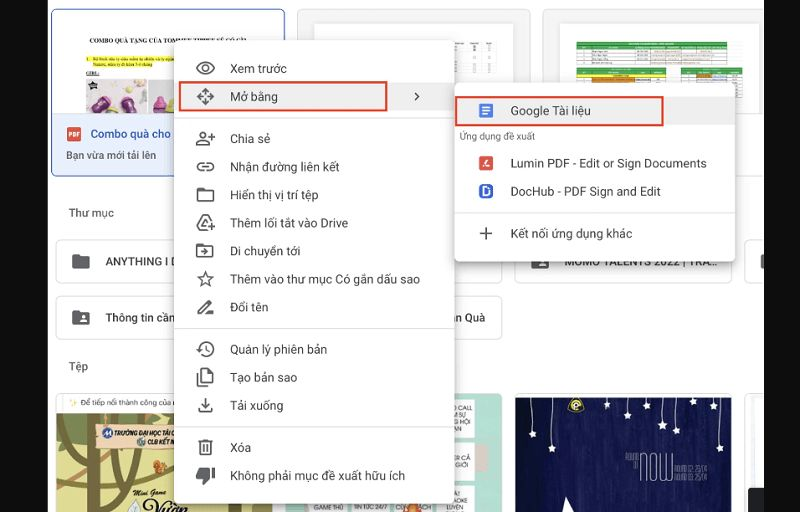Choose Xem trước from the context menu

314,68
